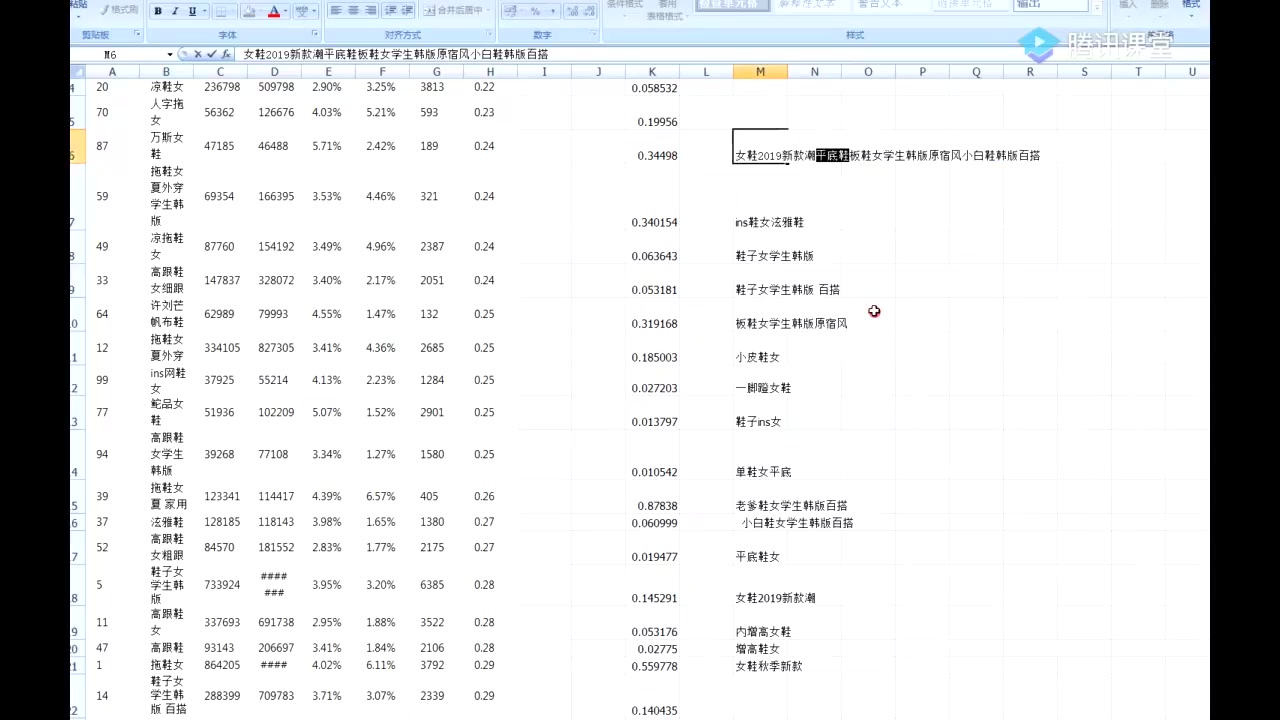Click cell 小皮鞋女
This screenshot has width=1280, height=720.
pyautogui.click(x=757, y=357)
